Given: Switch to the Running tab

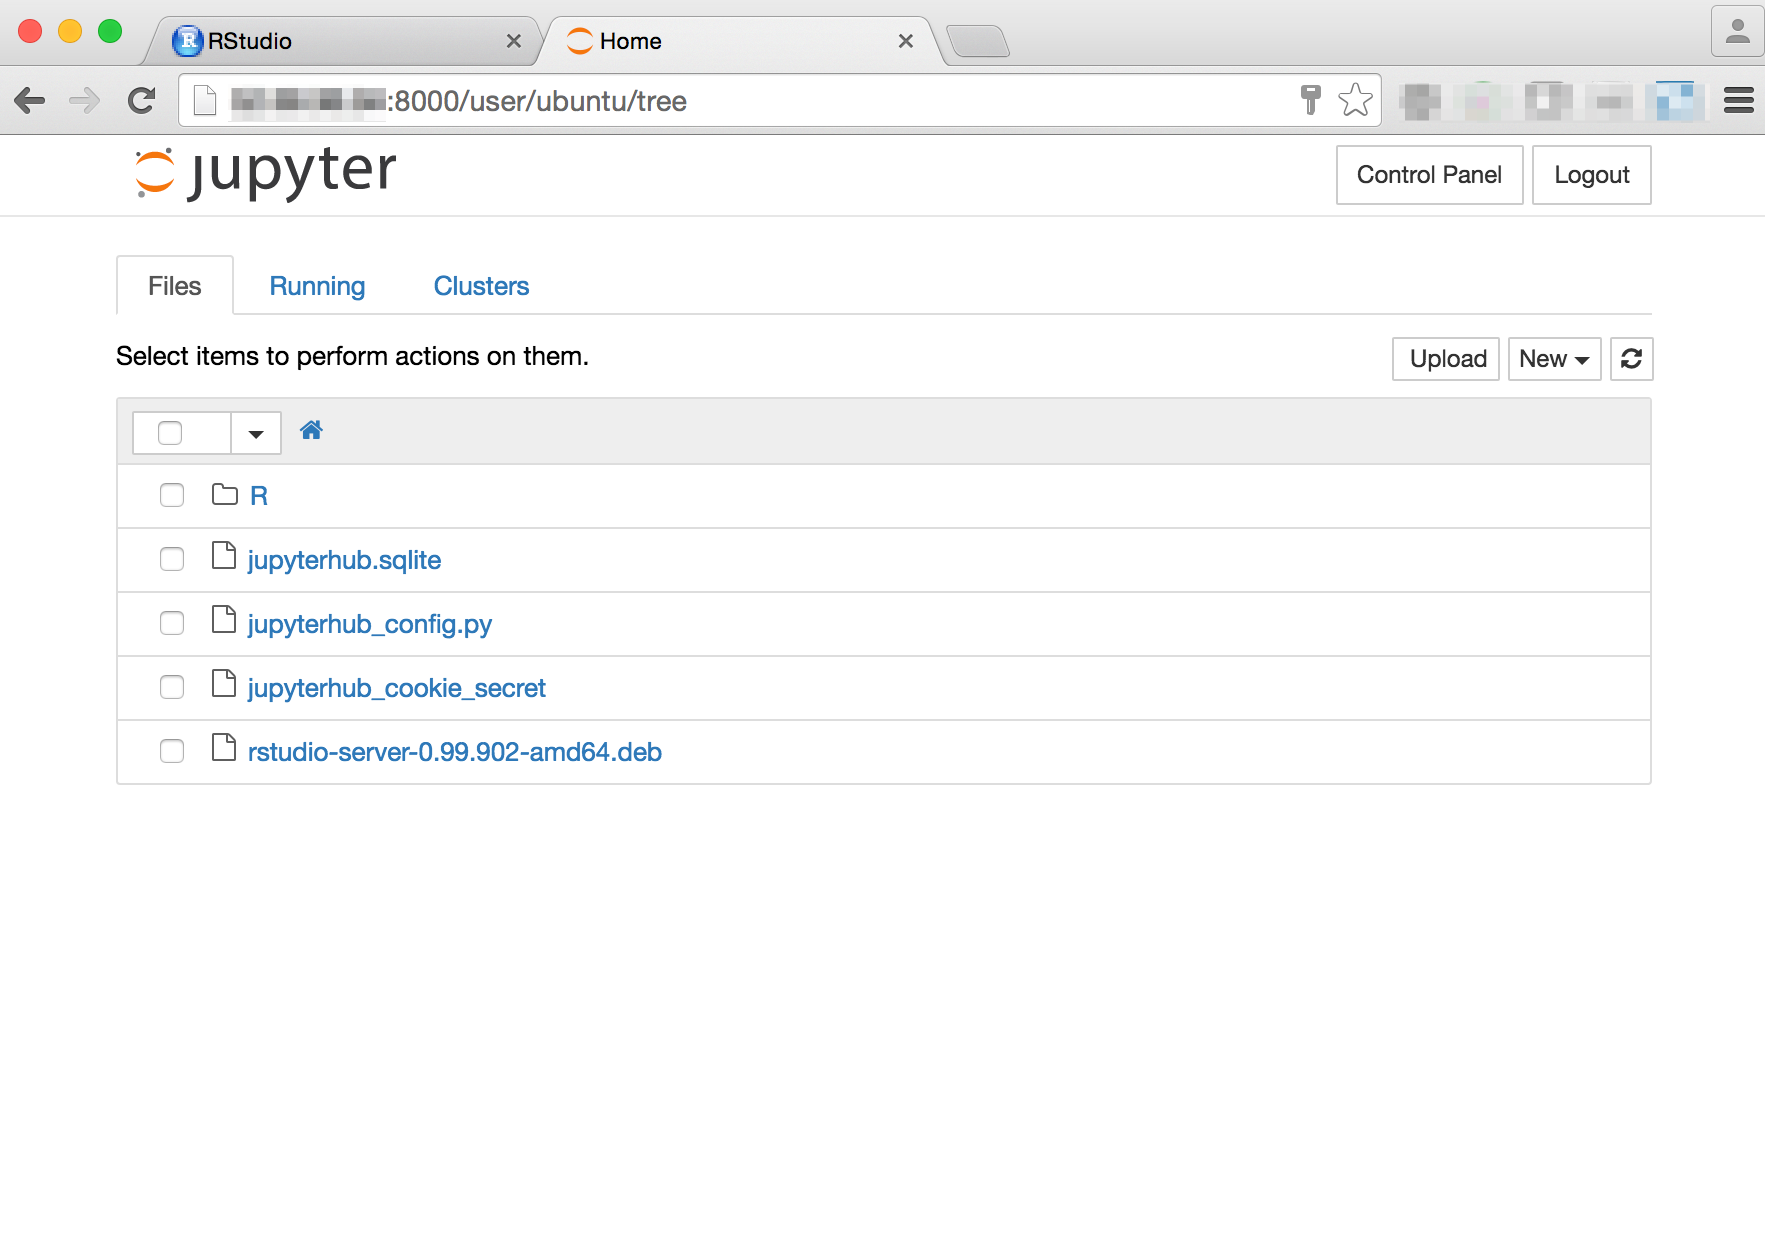Looking at the screenshot, I should (316, 286).
